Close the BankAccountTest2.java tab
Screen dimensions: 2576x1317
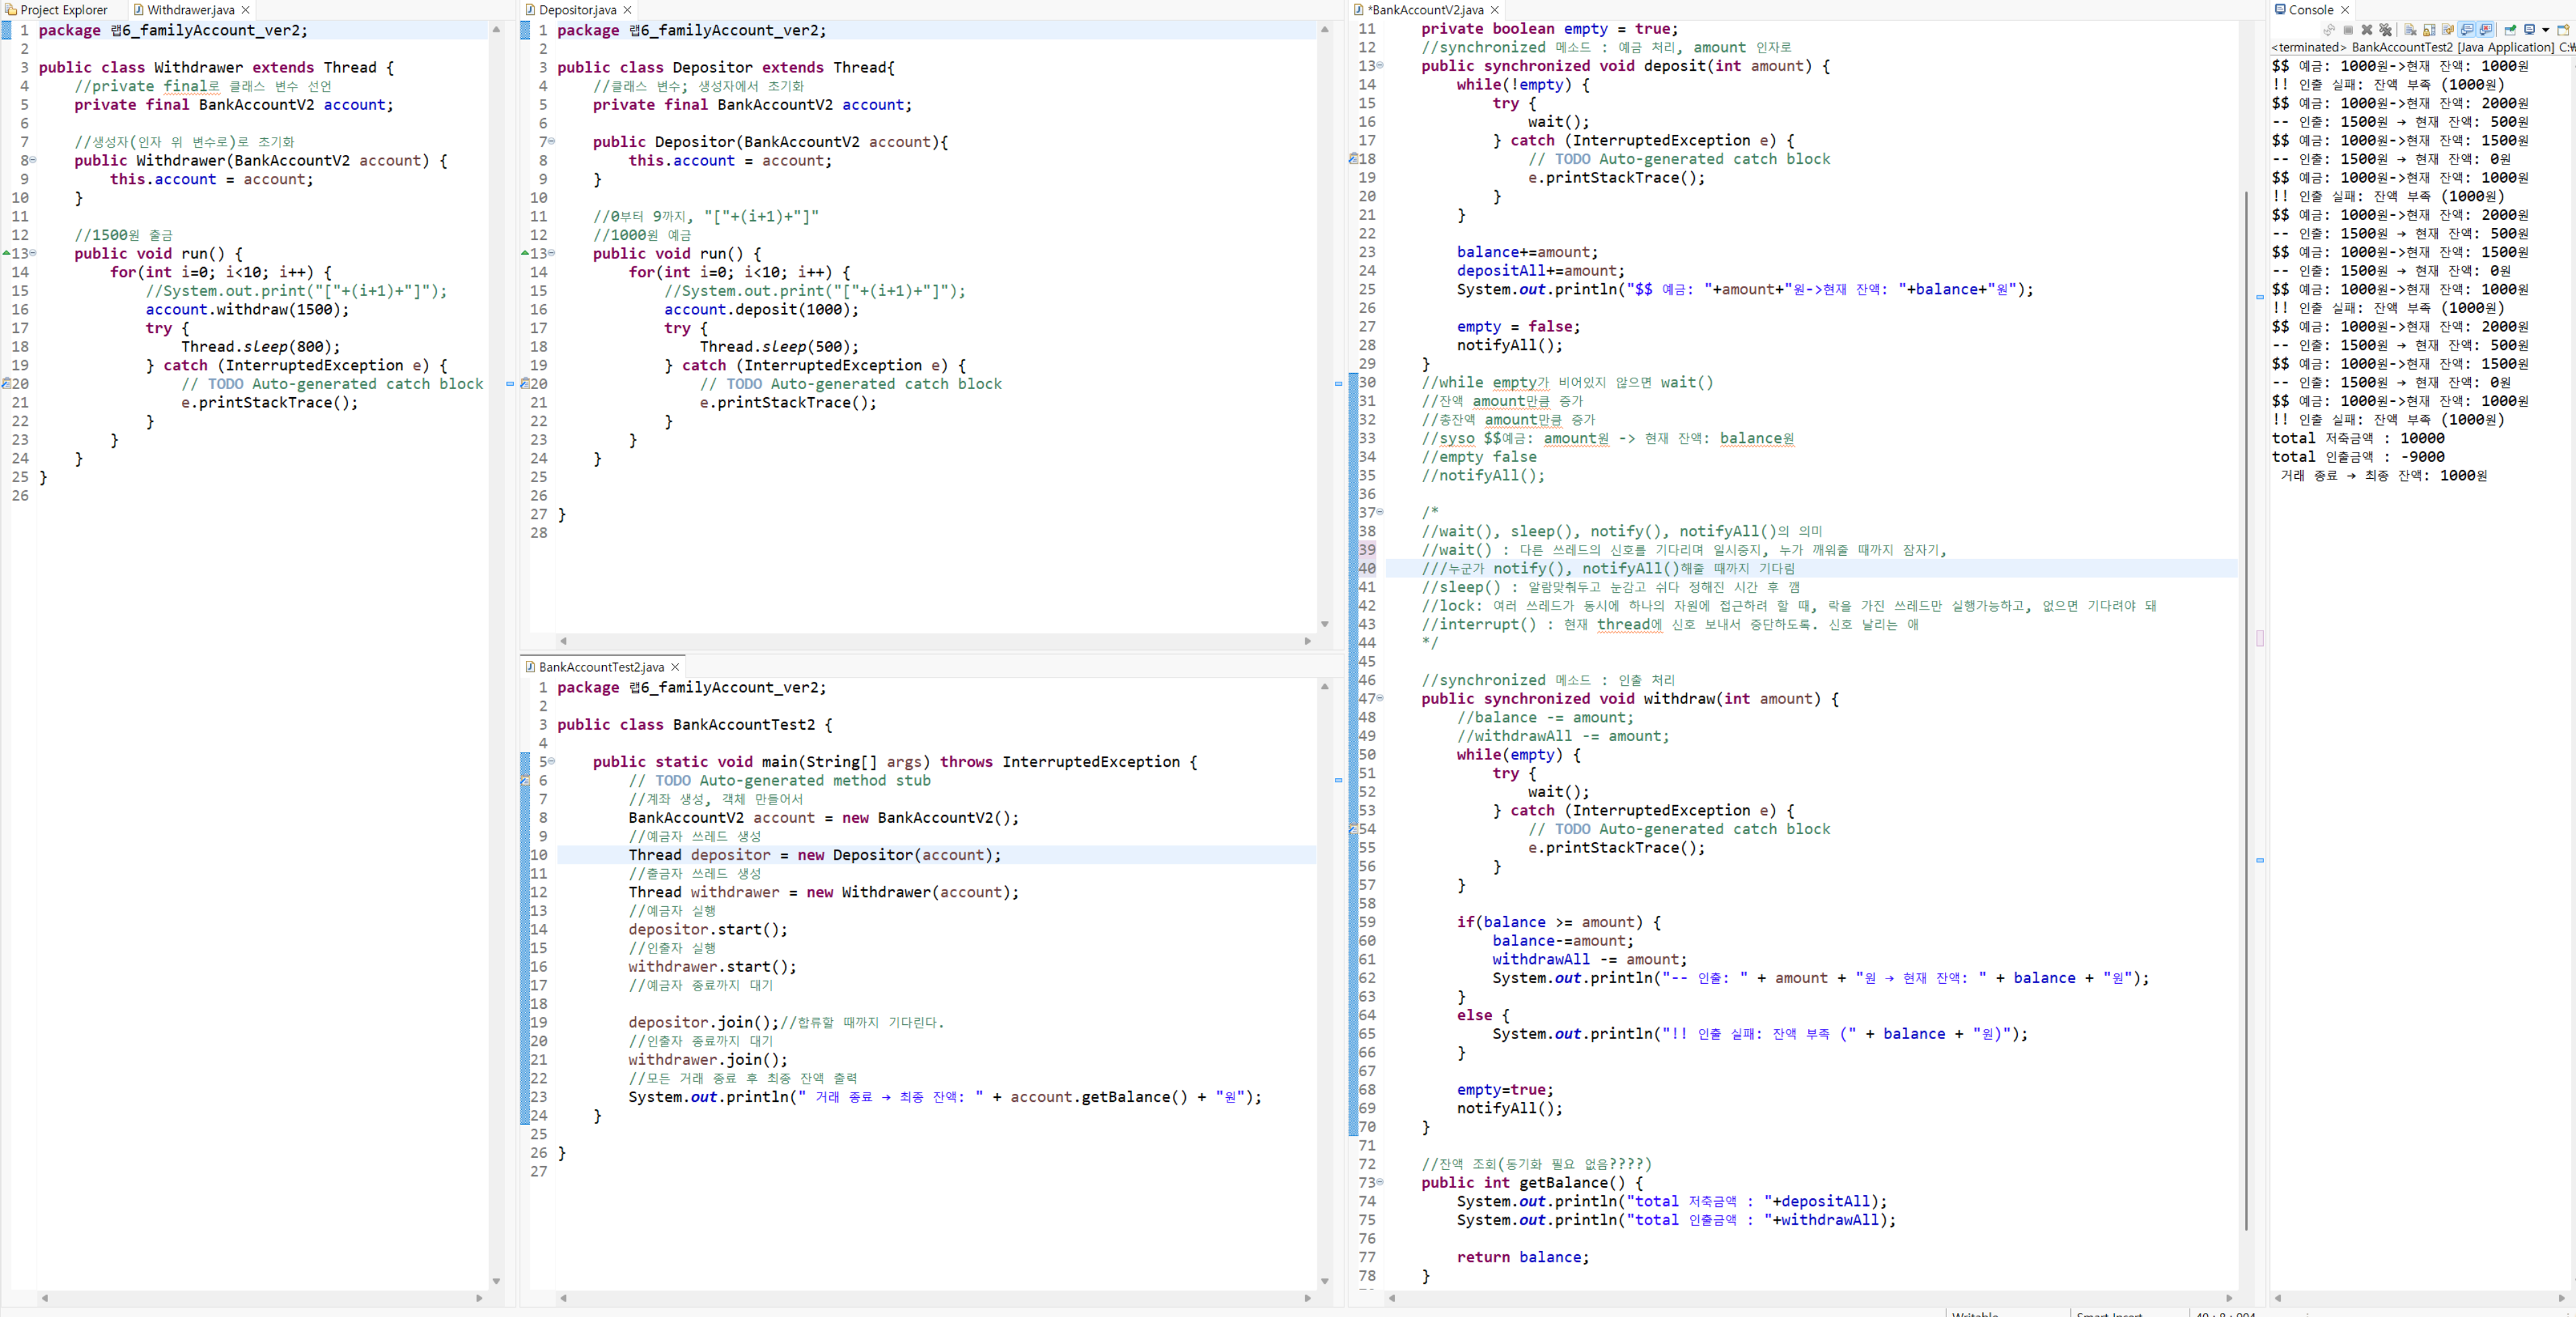675,667
